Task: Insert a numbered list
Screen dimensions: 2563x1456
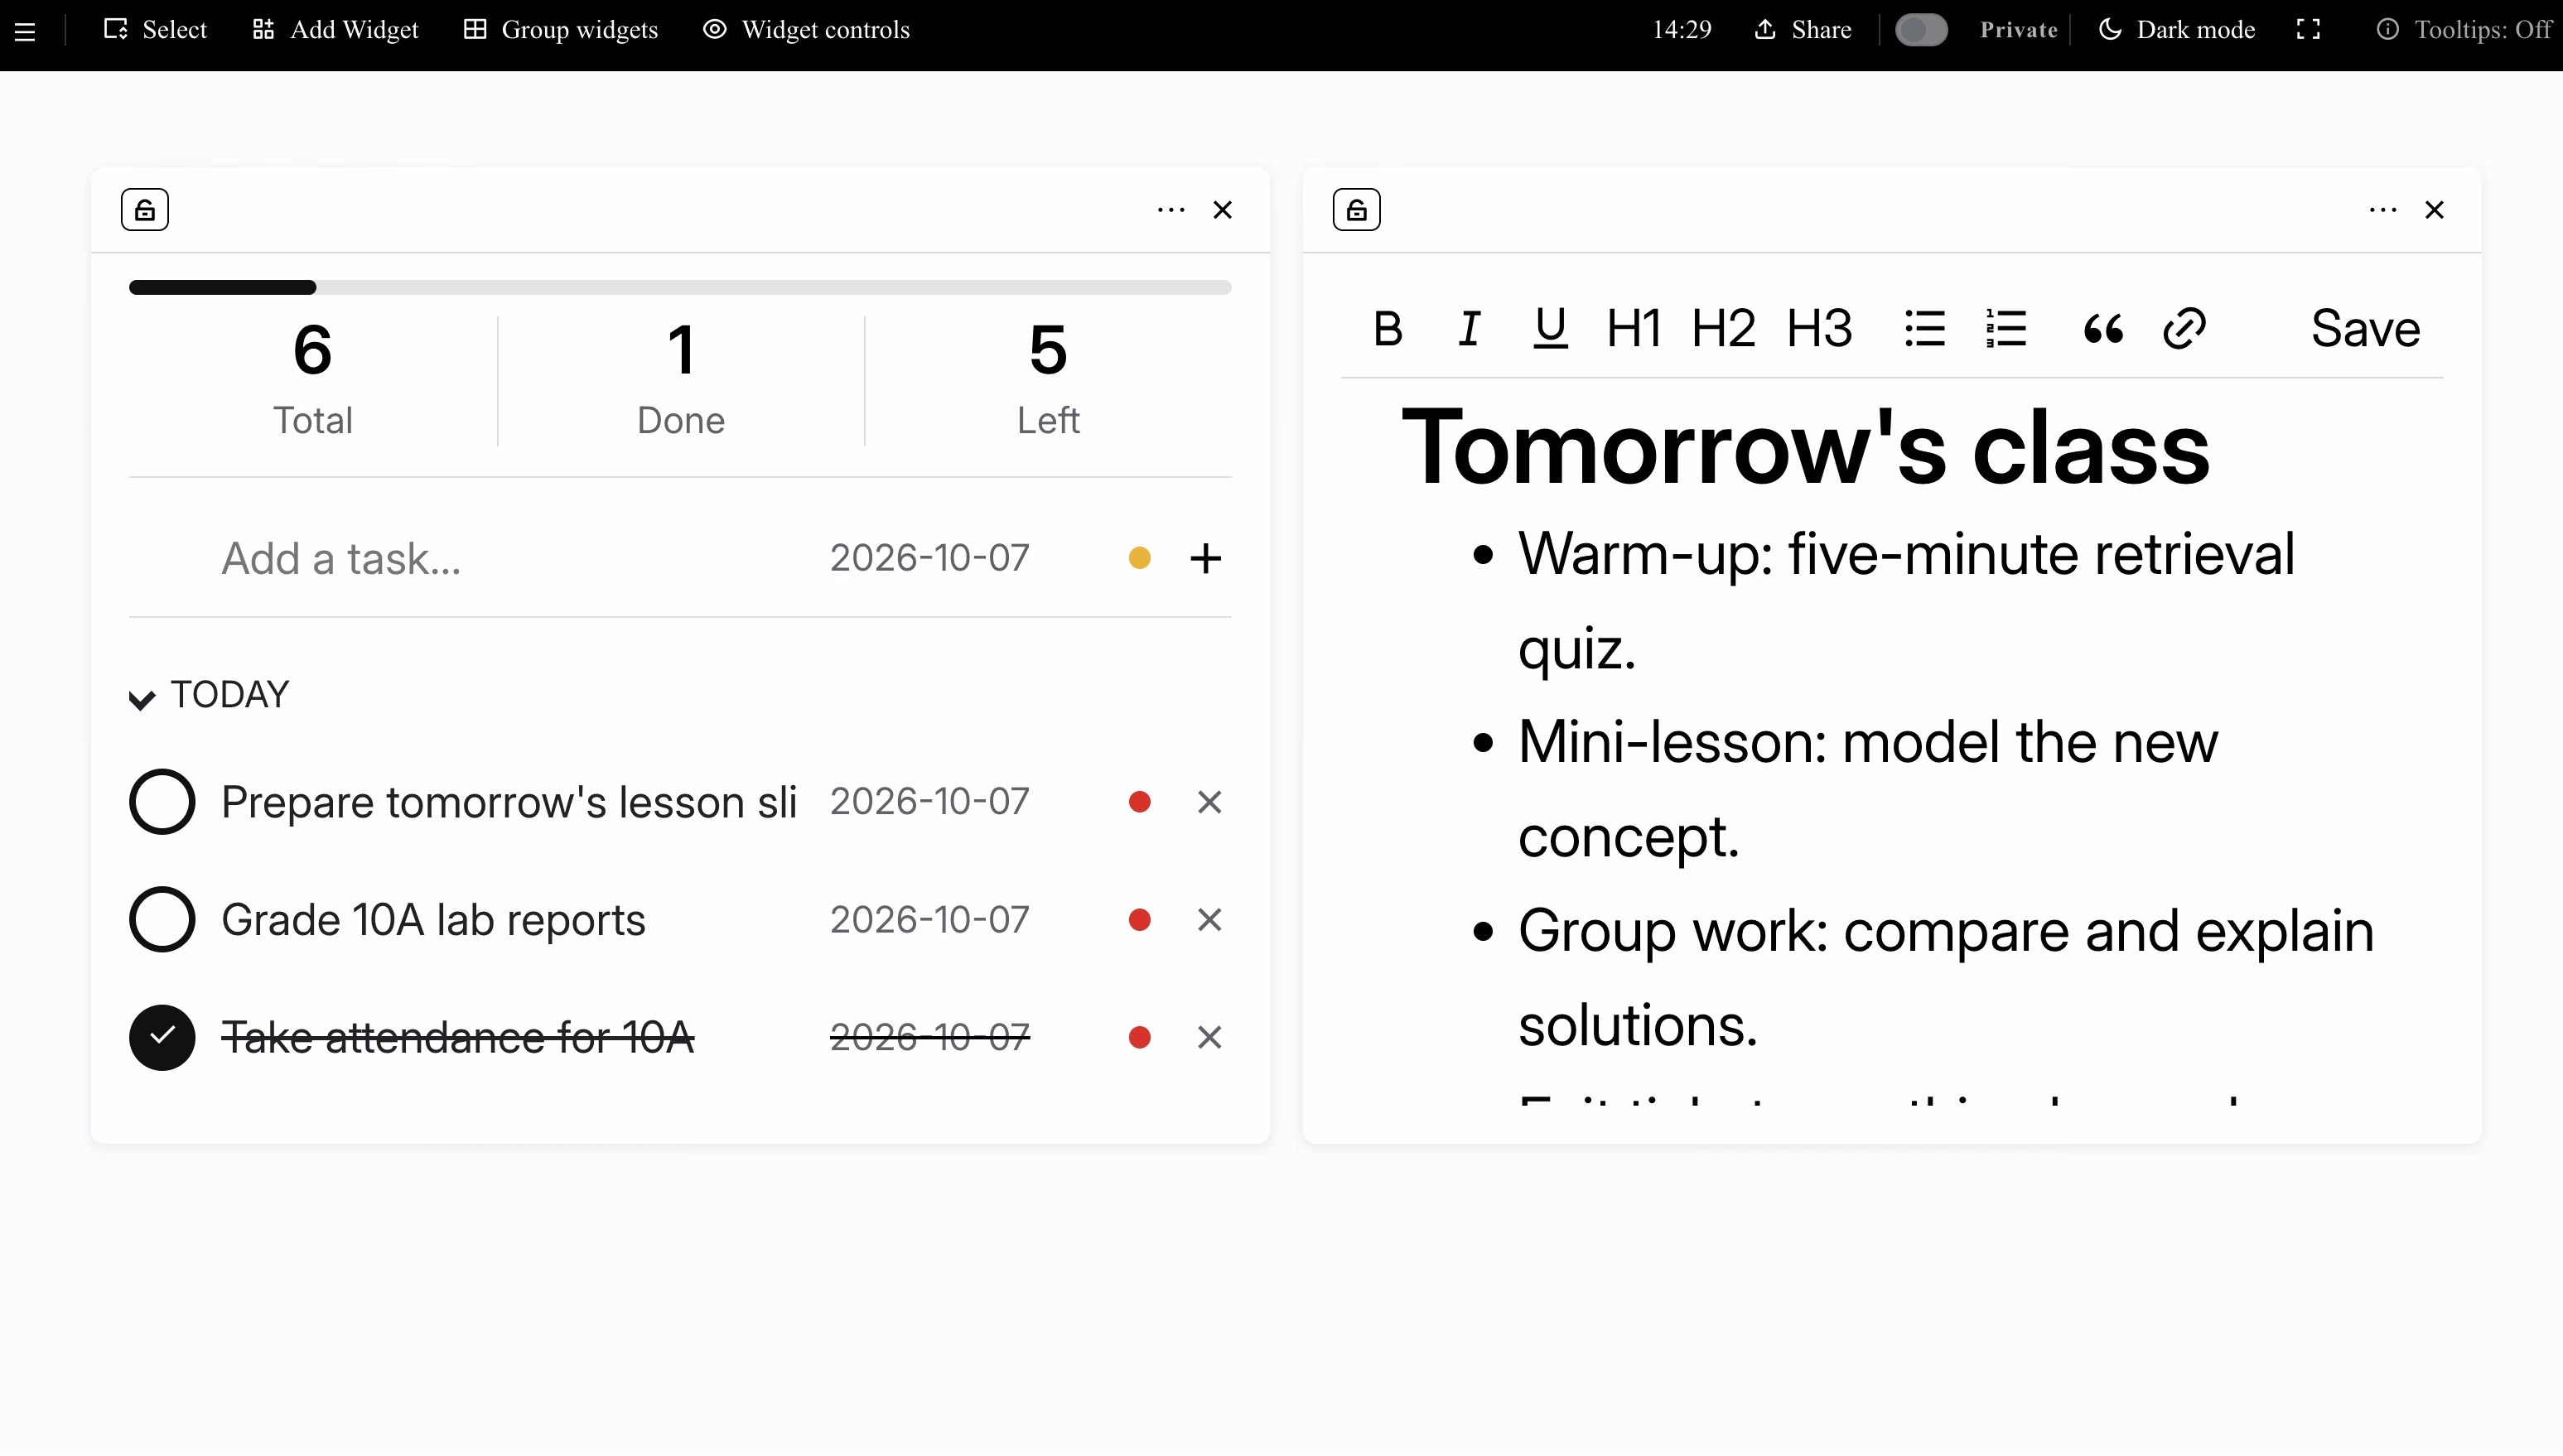Action: tap(2006, 329)
